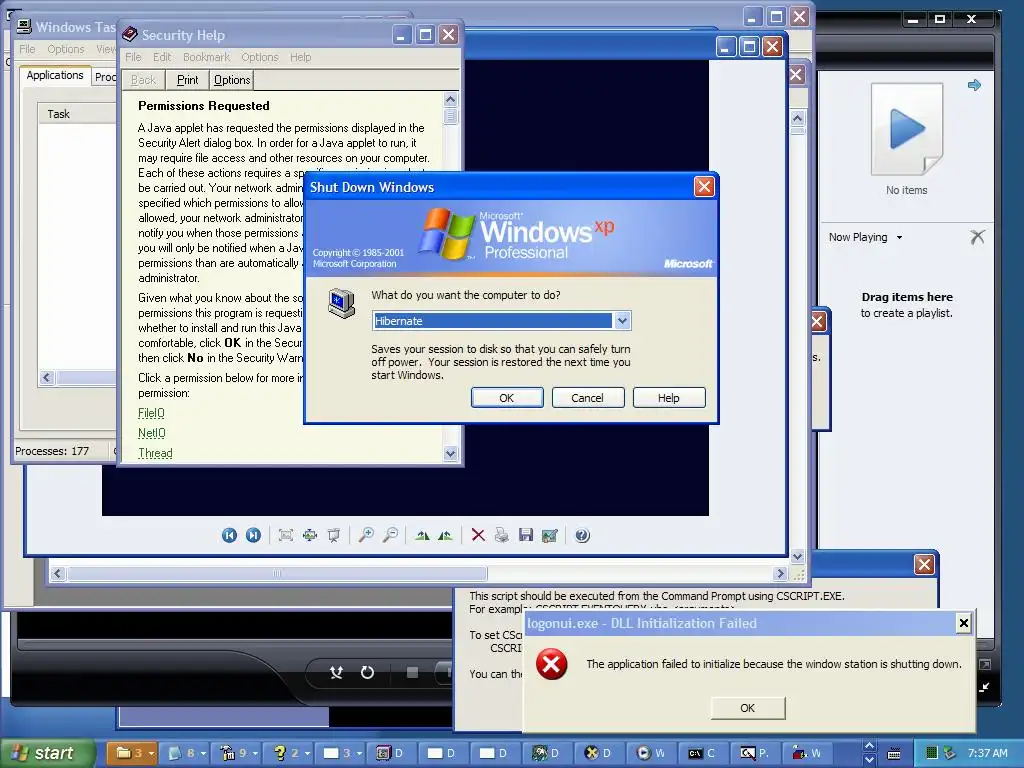
Task: Open the on-screen keyboard tray icon
Action: point(894,754)
